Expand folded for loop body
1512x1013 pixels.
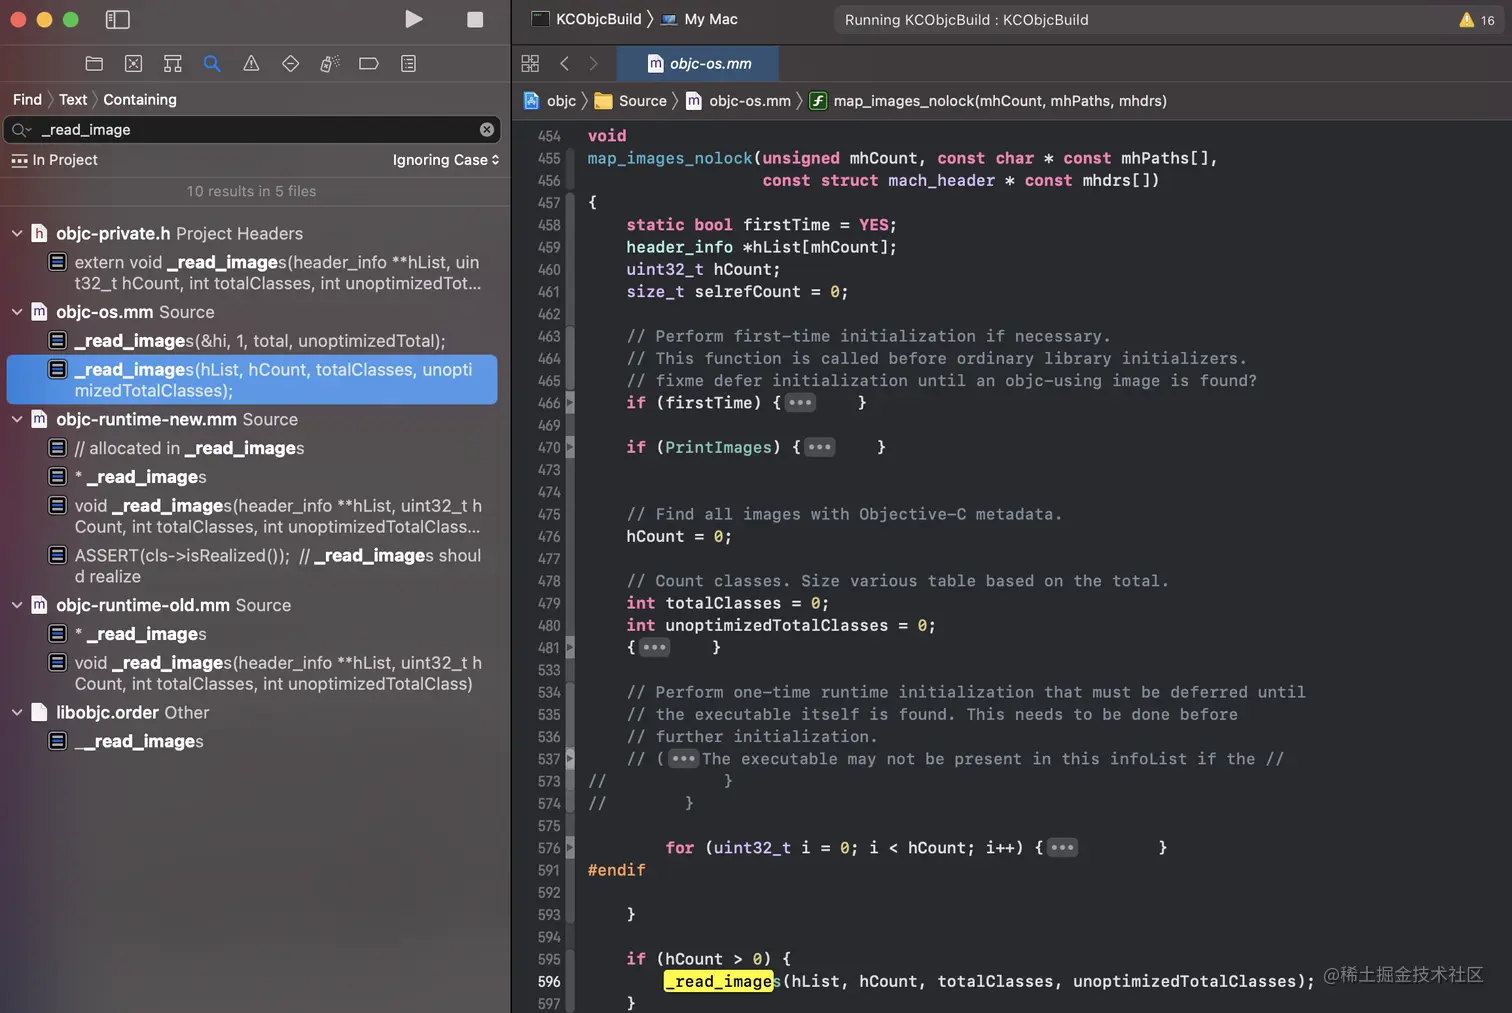(x=1063, y=848)
